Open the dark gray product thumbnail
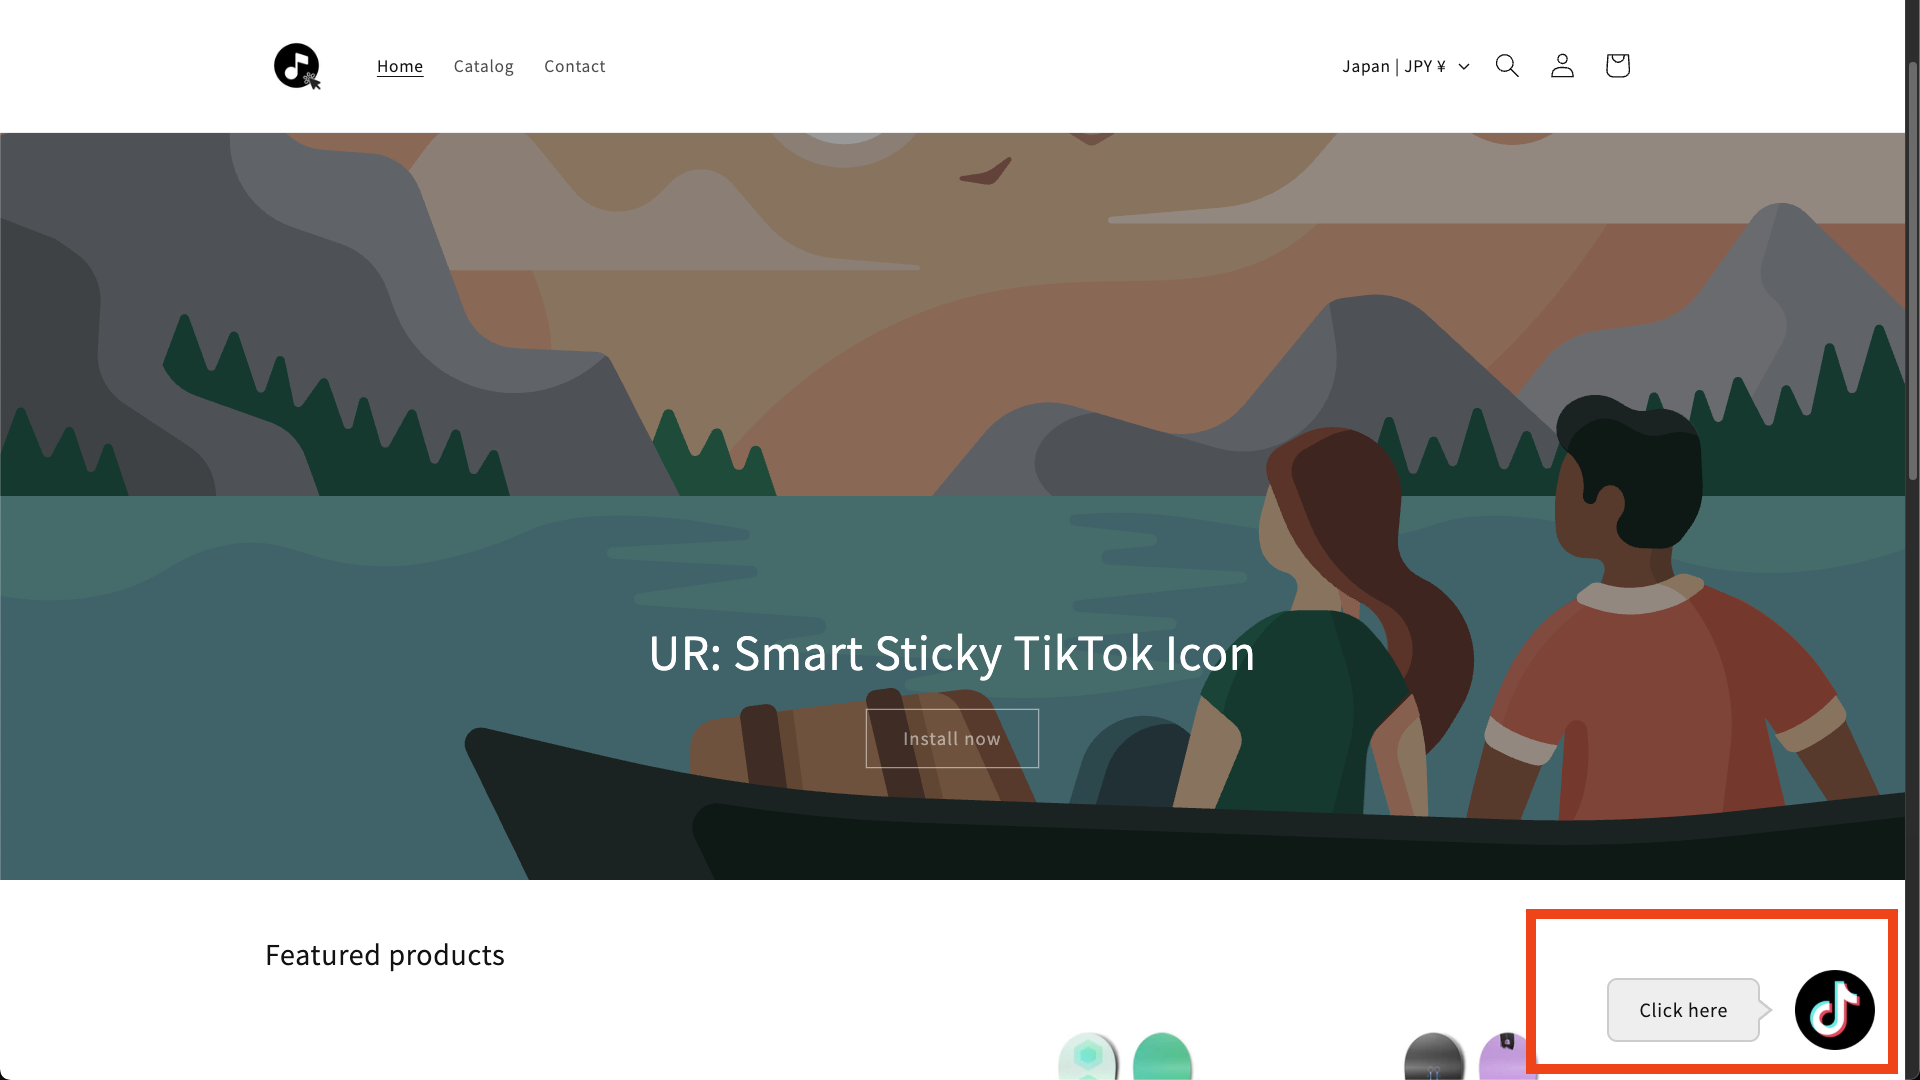Image resolution: width=1920 pixels, height=1080 pixels. 1434,1056
